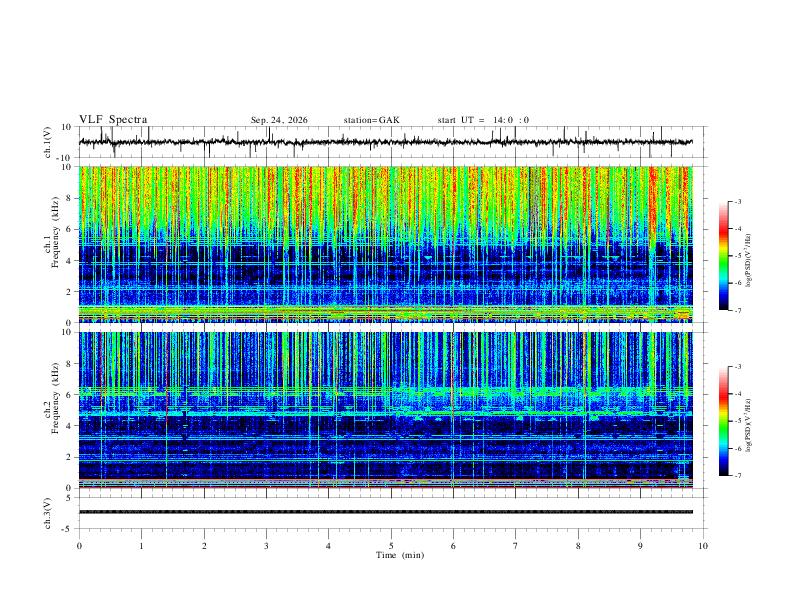Screen dimensions: 792x612
Task: Click the 5 minute tick on time axis
Action: point(391,546)
